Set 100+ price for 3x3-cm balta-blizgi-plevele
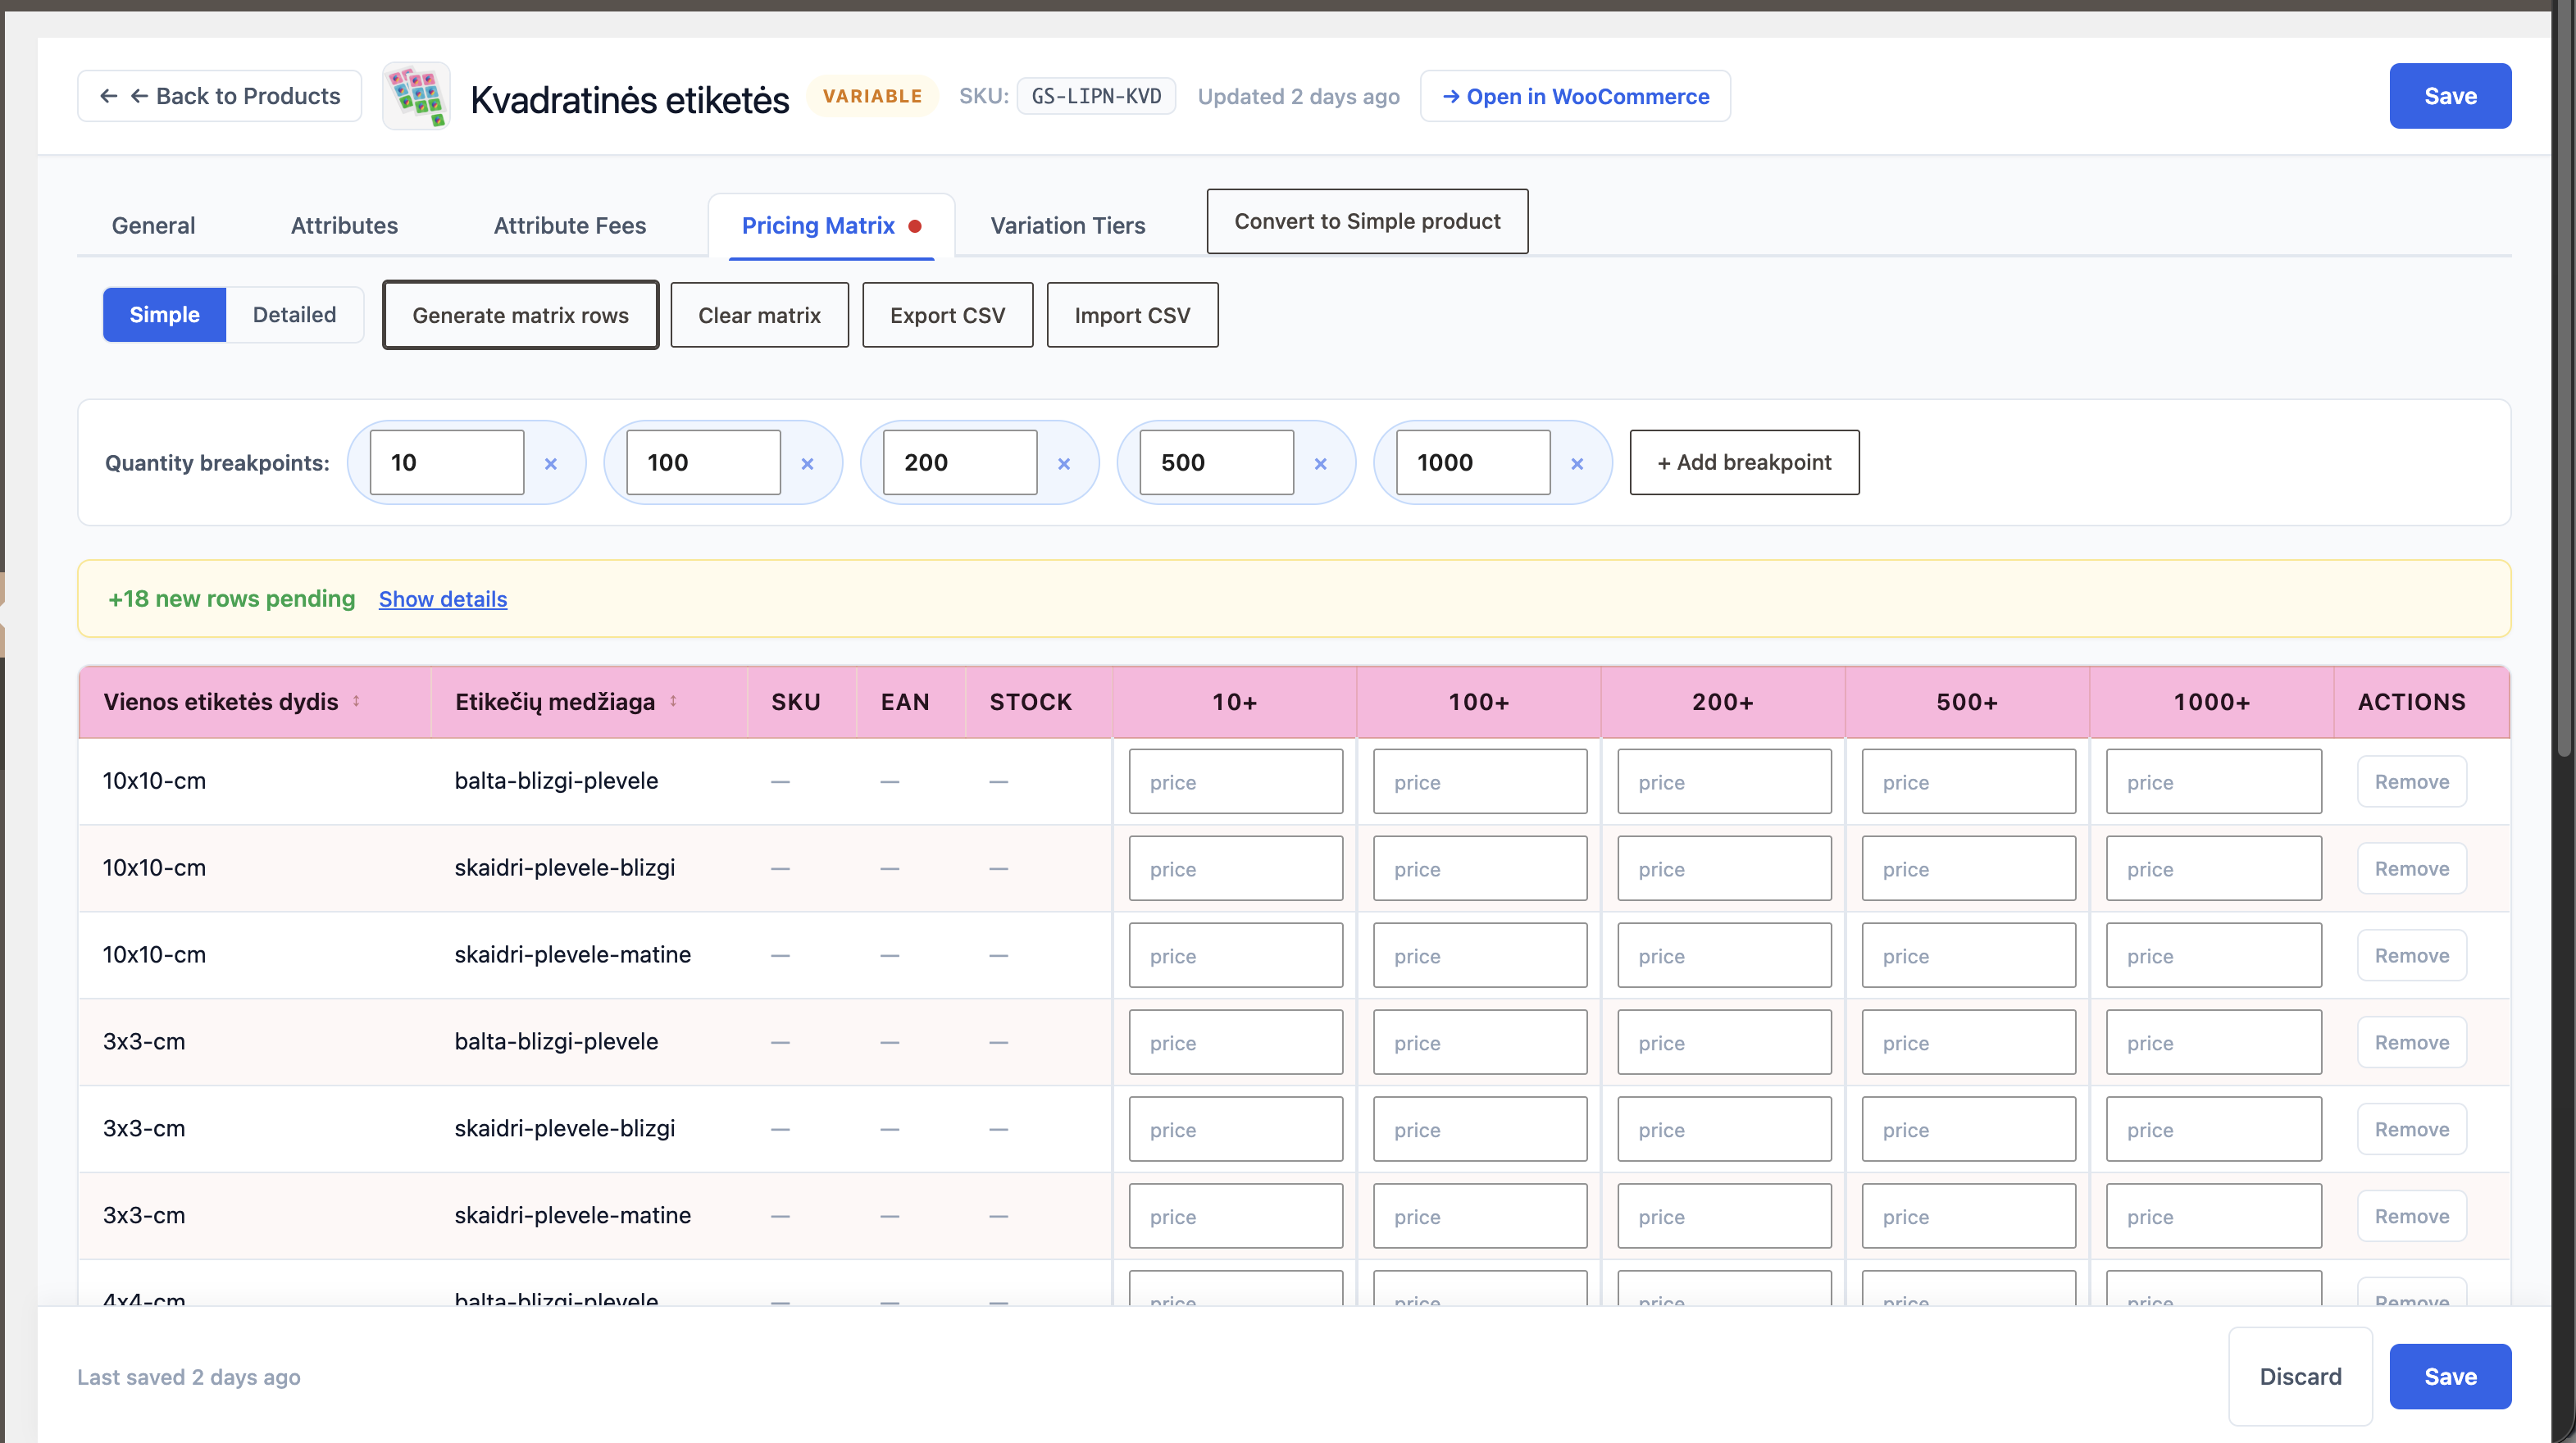This screenshot has height=1443, width=2576. [1480, 1043]
